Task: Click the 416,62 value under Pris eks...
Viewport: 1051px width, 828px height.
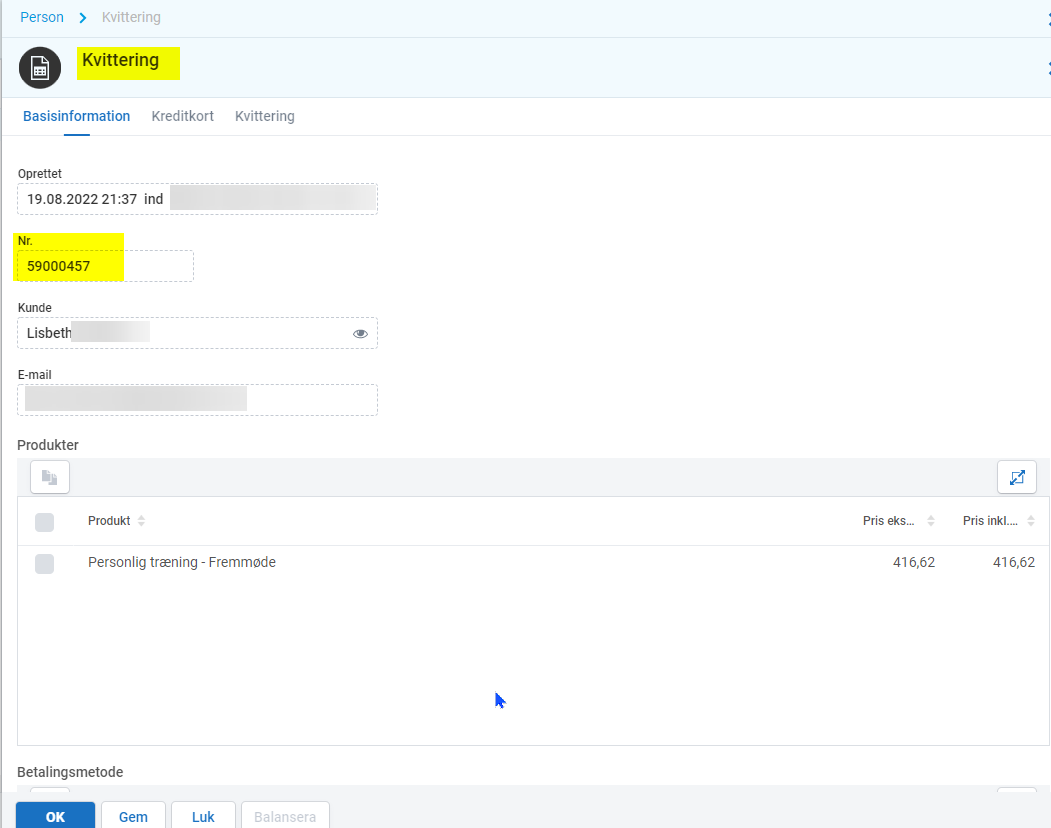Action: click(x=914, y=563)
